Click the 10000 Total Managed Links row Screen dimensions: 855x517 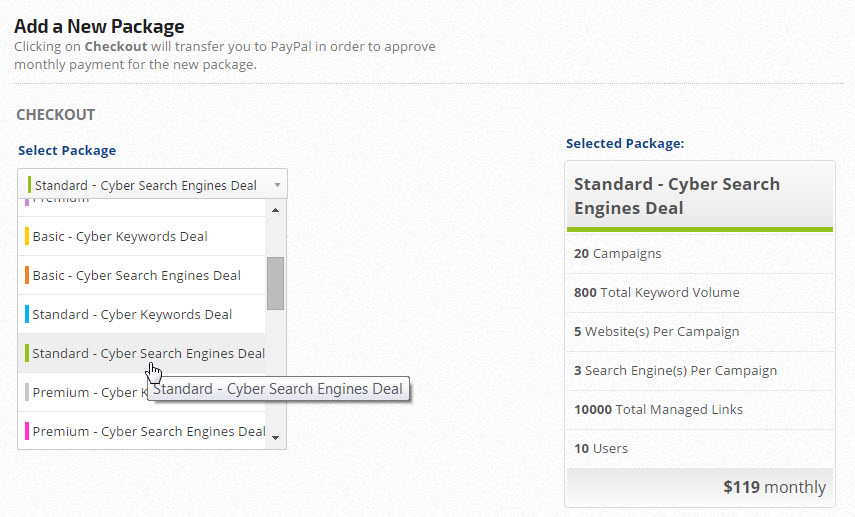(x=658, y=410)
